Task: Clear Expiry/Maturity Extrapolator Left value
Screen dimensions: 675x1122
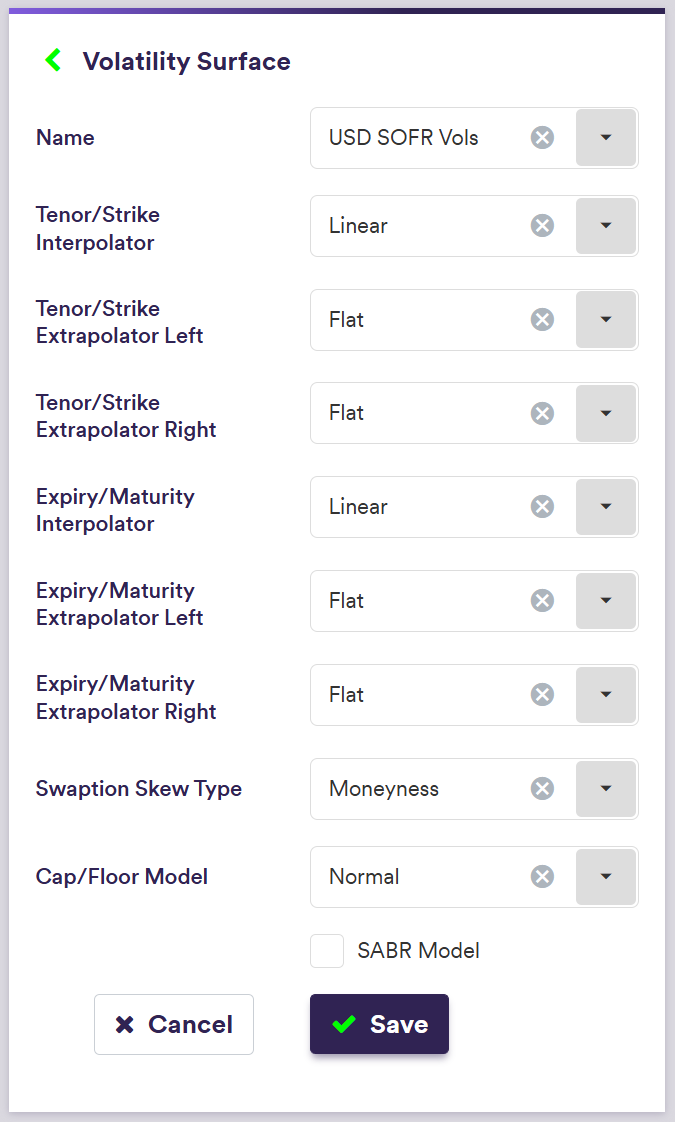Action: point(542,601)
